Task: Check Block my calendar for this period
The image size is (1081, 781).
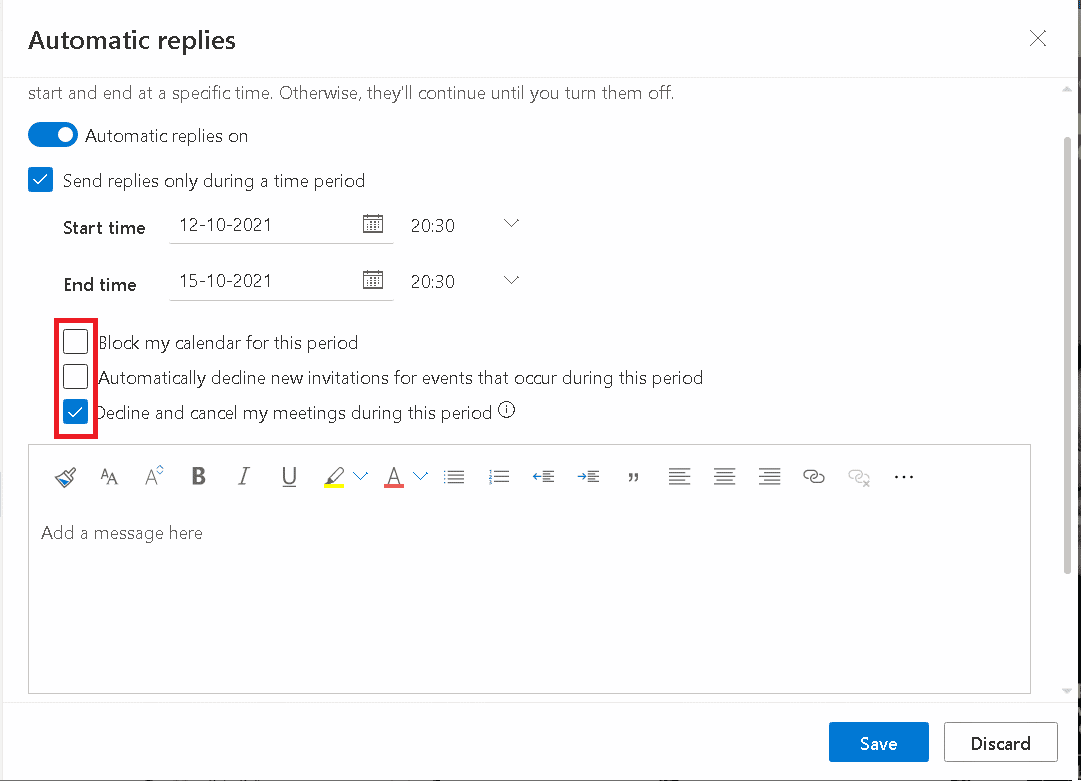Action: [x=75, y=341]
